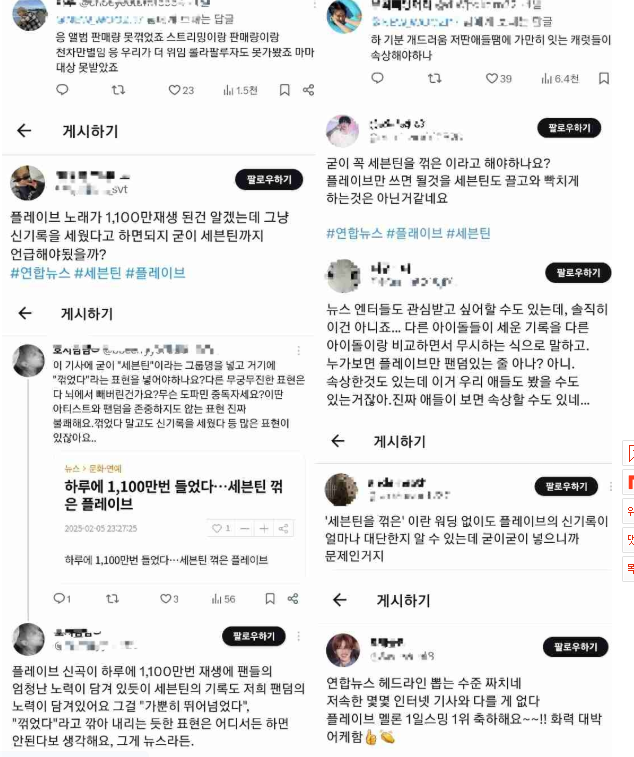This screenshot has width=634, height=757.
Task: View profile picture of 연합뉴스 헤드라인 poster
Action: point(343,650)
